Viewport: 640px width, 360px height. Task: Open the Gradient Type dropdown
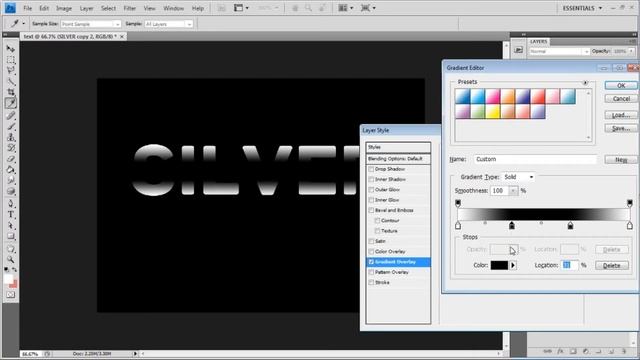518,177
